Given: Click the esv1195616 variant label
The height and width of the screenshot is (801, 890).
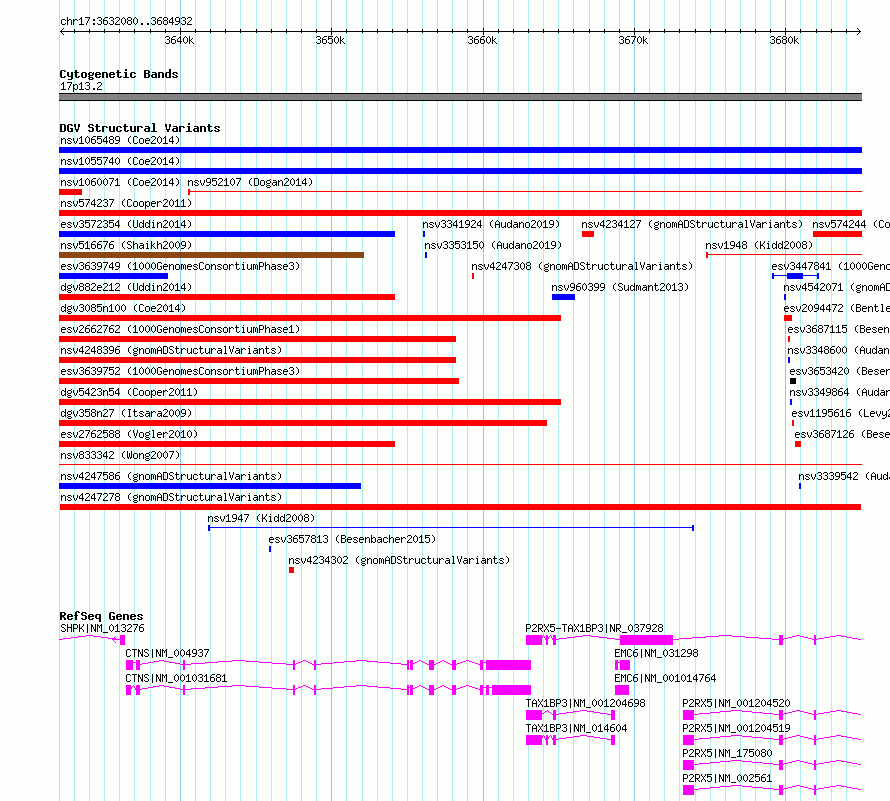Looking at the screenshot, I should click(x=841, y=413).
